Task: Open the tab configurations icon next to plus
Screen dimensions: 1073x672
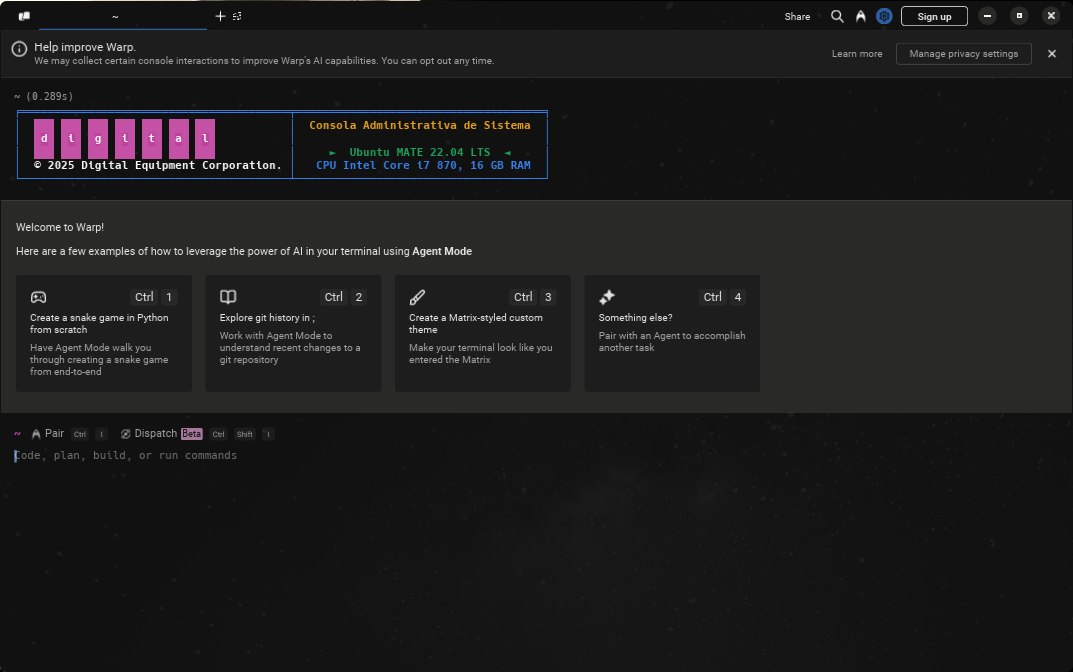Action: pos(237,16)
